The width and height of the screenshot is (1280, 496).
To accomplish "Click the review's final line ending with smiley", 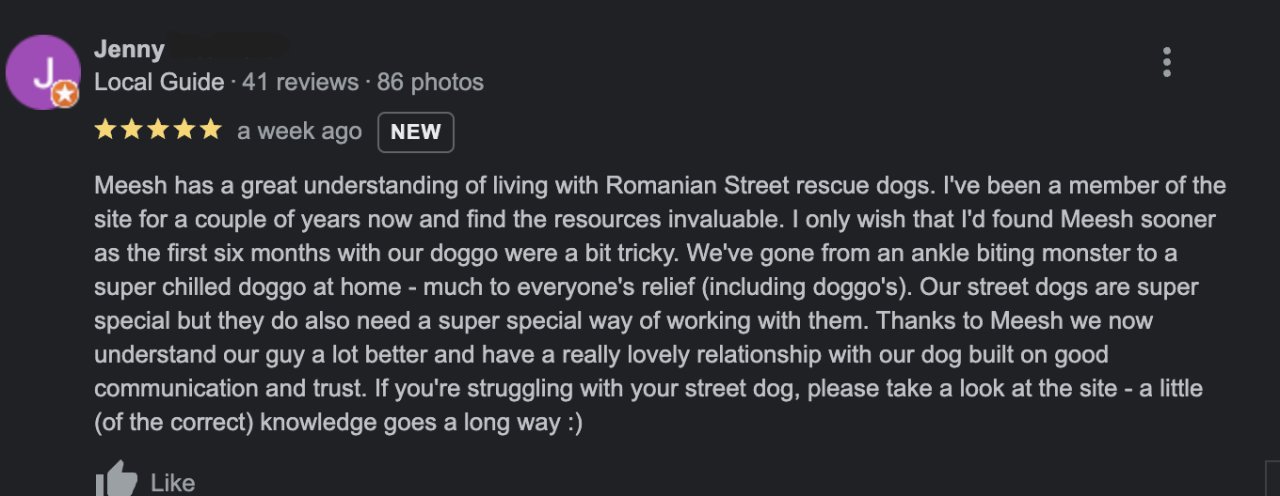I will point(338,423).
